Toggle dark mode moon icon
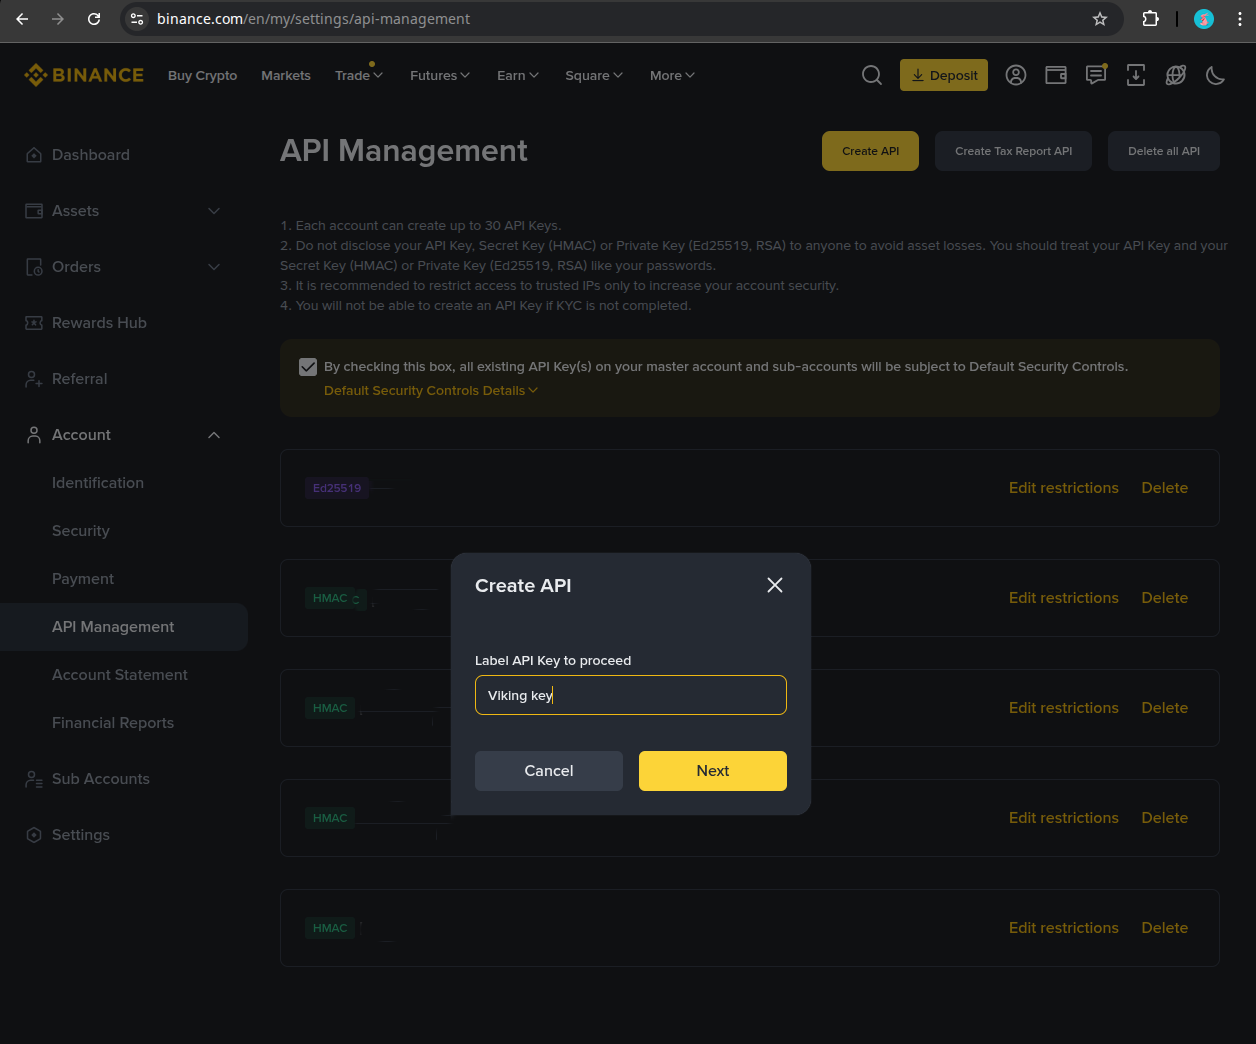The image size is (1256, 1044). 1216,75
